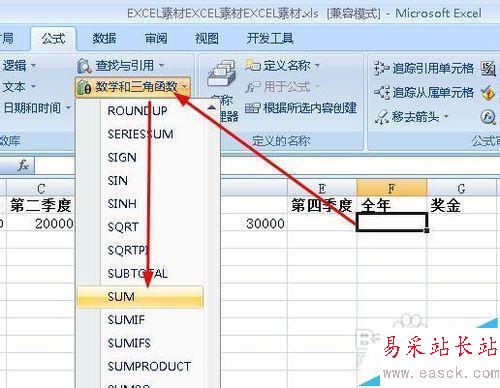Click the Trace Precedents (追踪引用单元格) icon
This screenshot has width=500, height=388.
[x=381, y=68]
